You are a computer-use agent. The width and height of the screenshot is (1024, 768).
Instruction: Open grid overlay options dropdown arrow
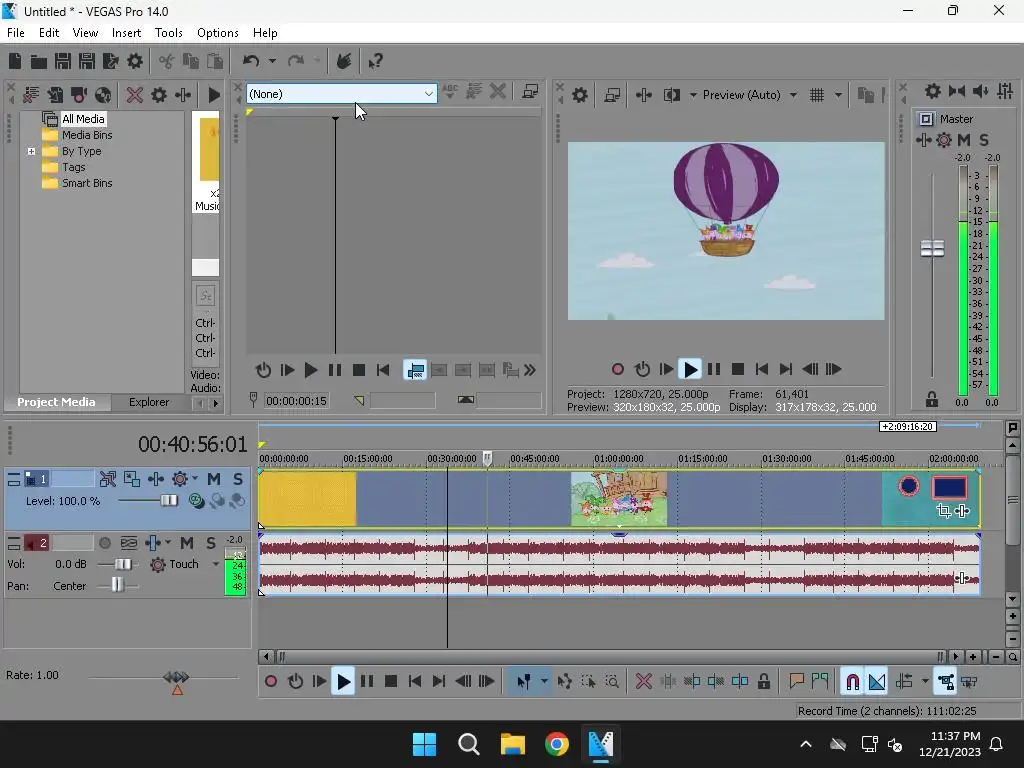tap(839, 95)
